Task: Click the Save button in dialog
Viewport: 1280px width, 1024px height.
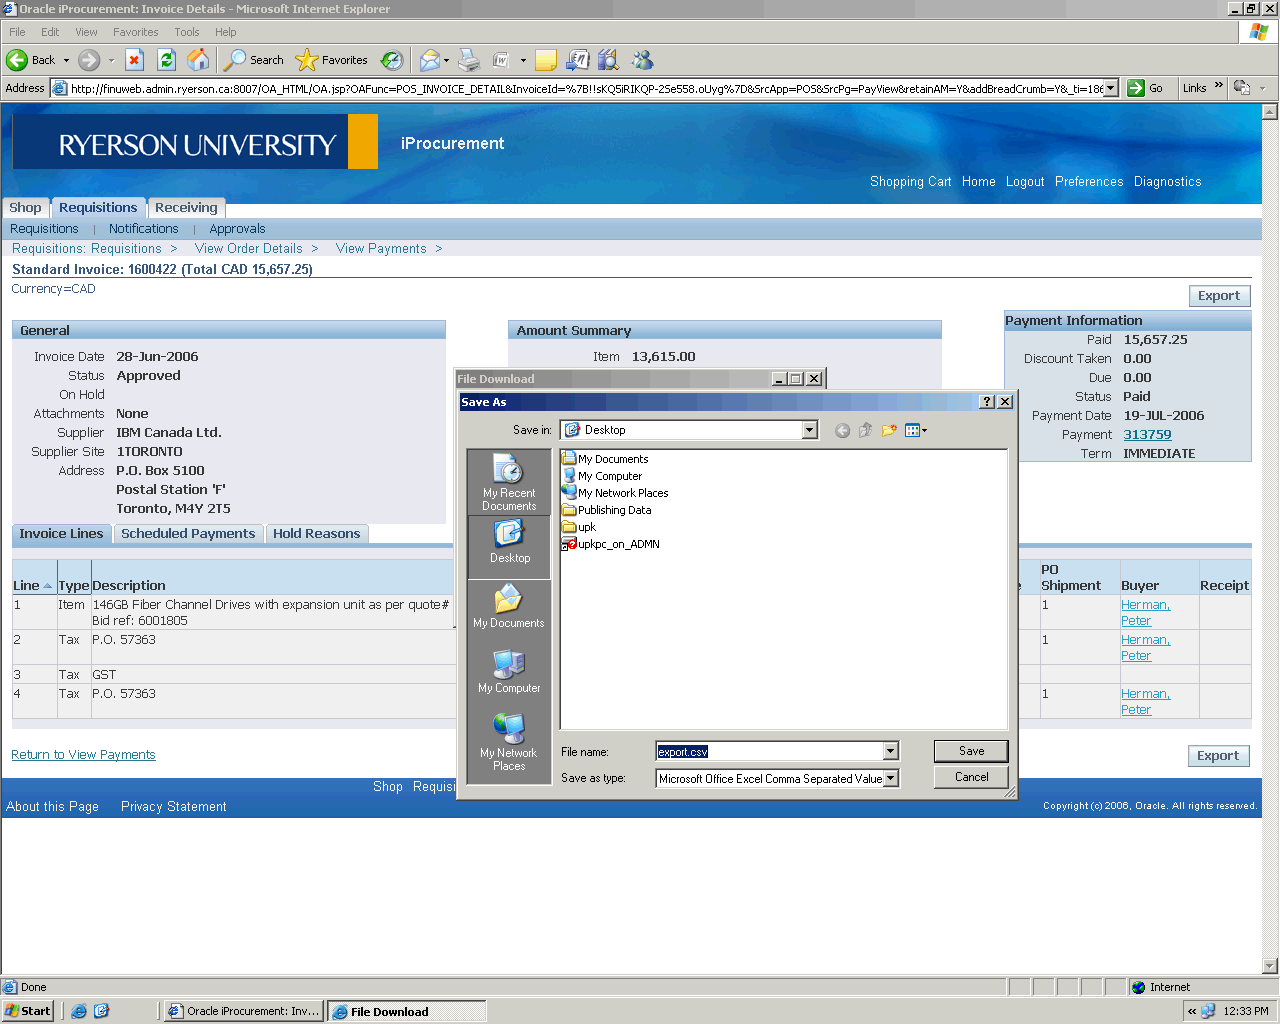Action: tap(971, 751)
